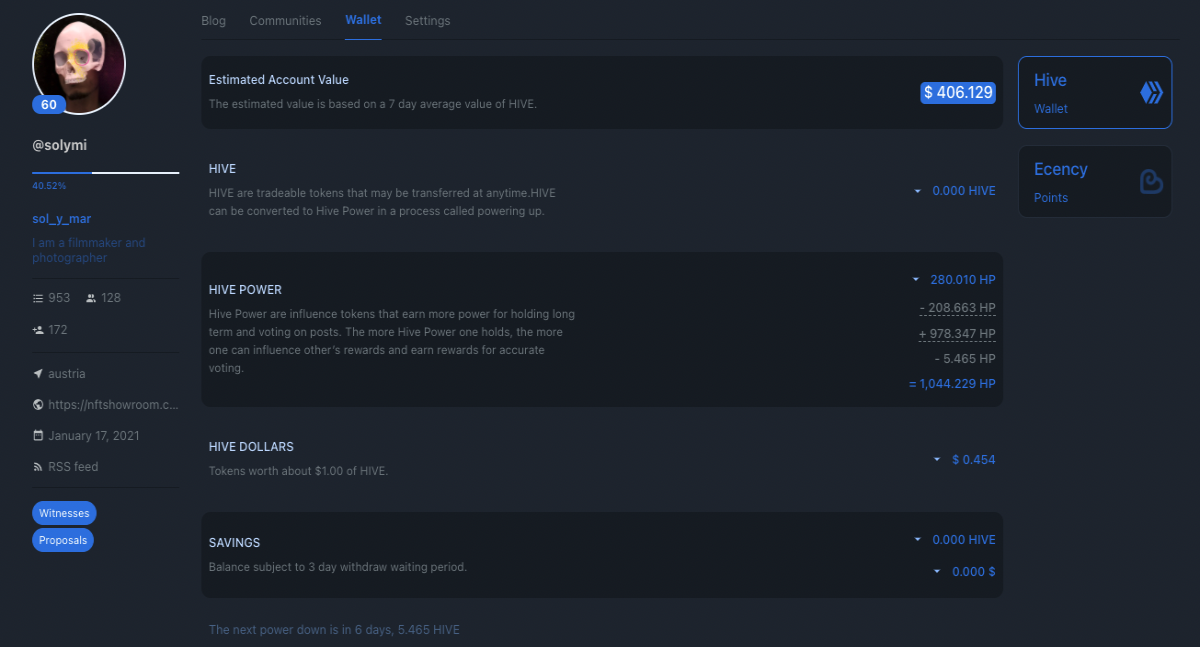Click the reputation badge 60
The height and width of the screenshot is (647, 1200).
49,104
